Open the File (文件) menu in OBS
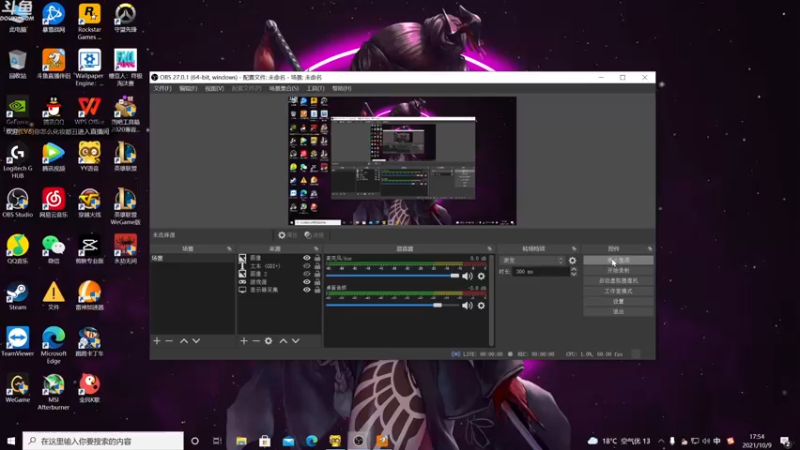 click(x=162, y=88)
